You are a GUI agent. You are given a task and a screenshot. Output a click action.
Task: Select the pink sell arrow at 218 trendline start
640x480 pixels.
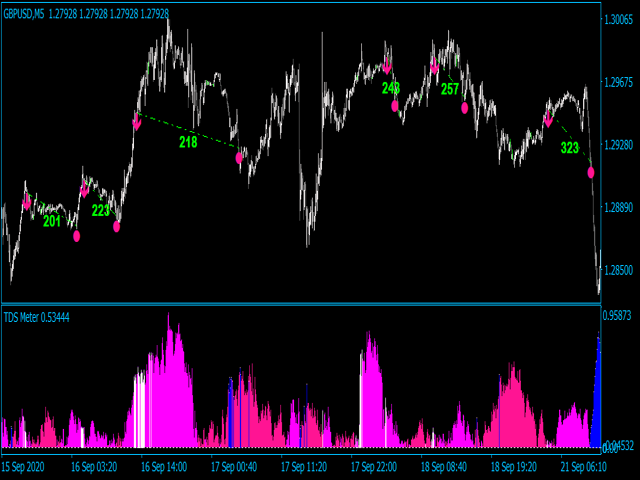pyautogui.click(x=137, y=122)
